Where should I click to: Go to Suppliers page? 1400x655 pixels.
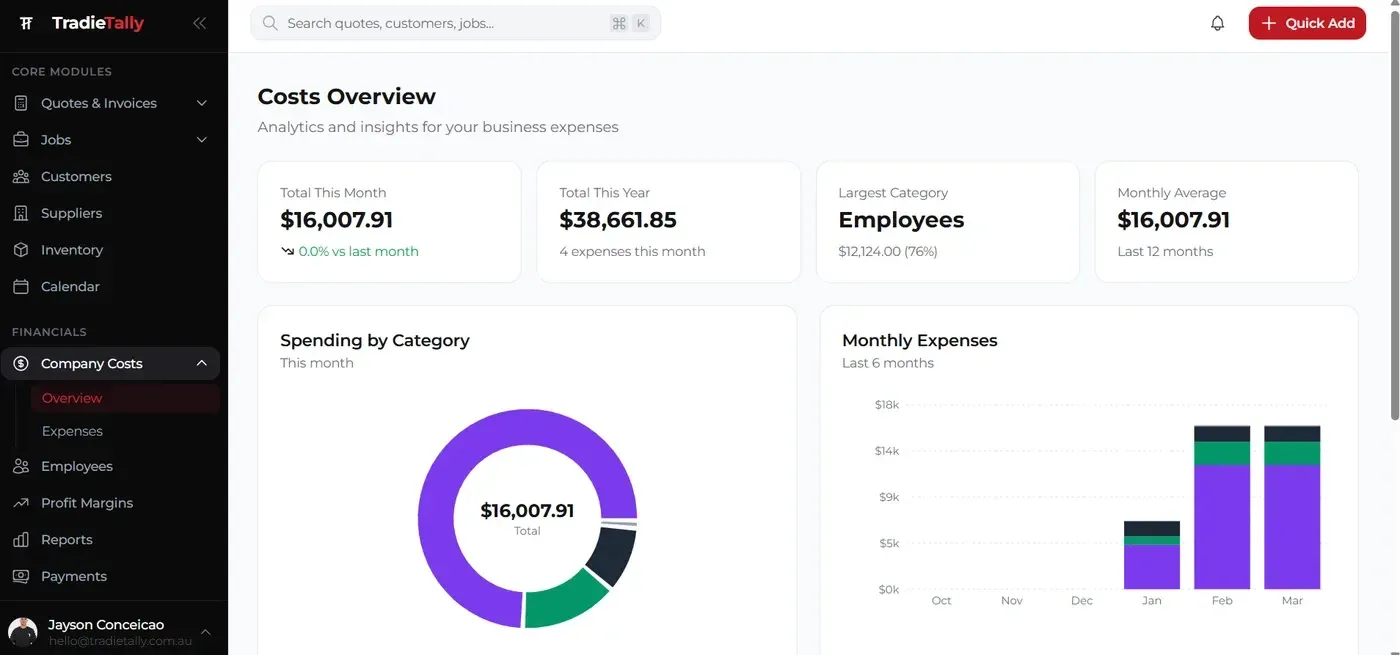click(110, 213)
